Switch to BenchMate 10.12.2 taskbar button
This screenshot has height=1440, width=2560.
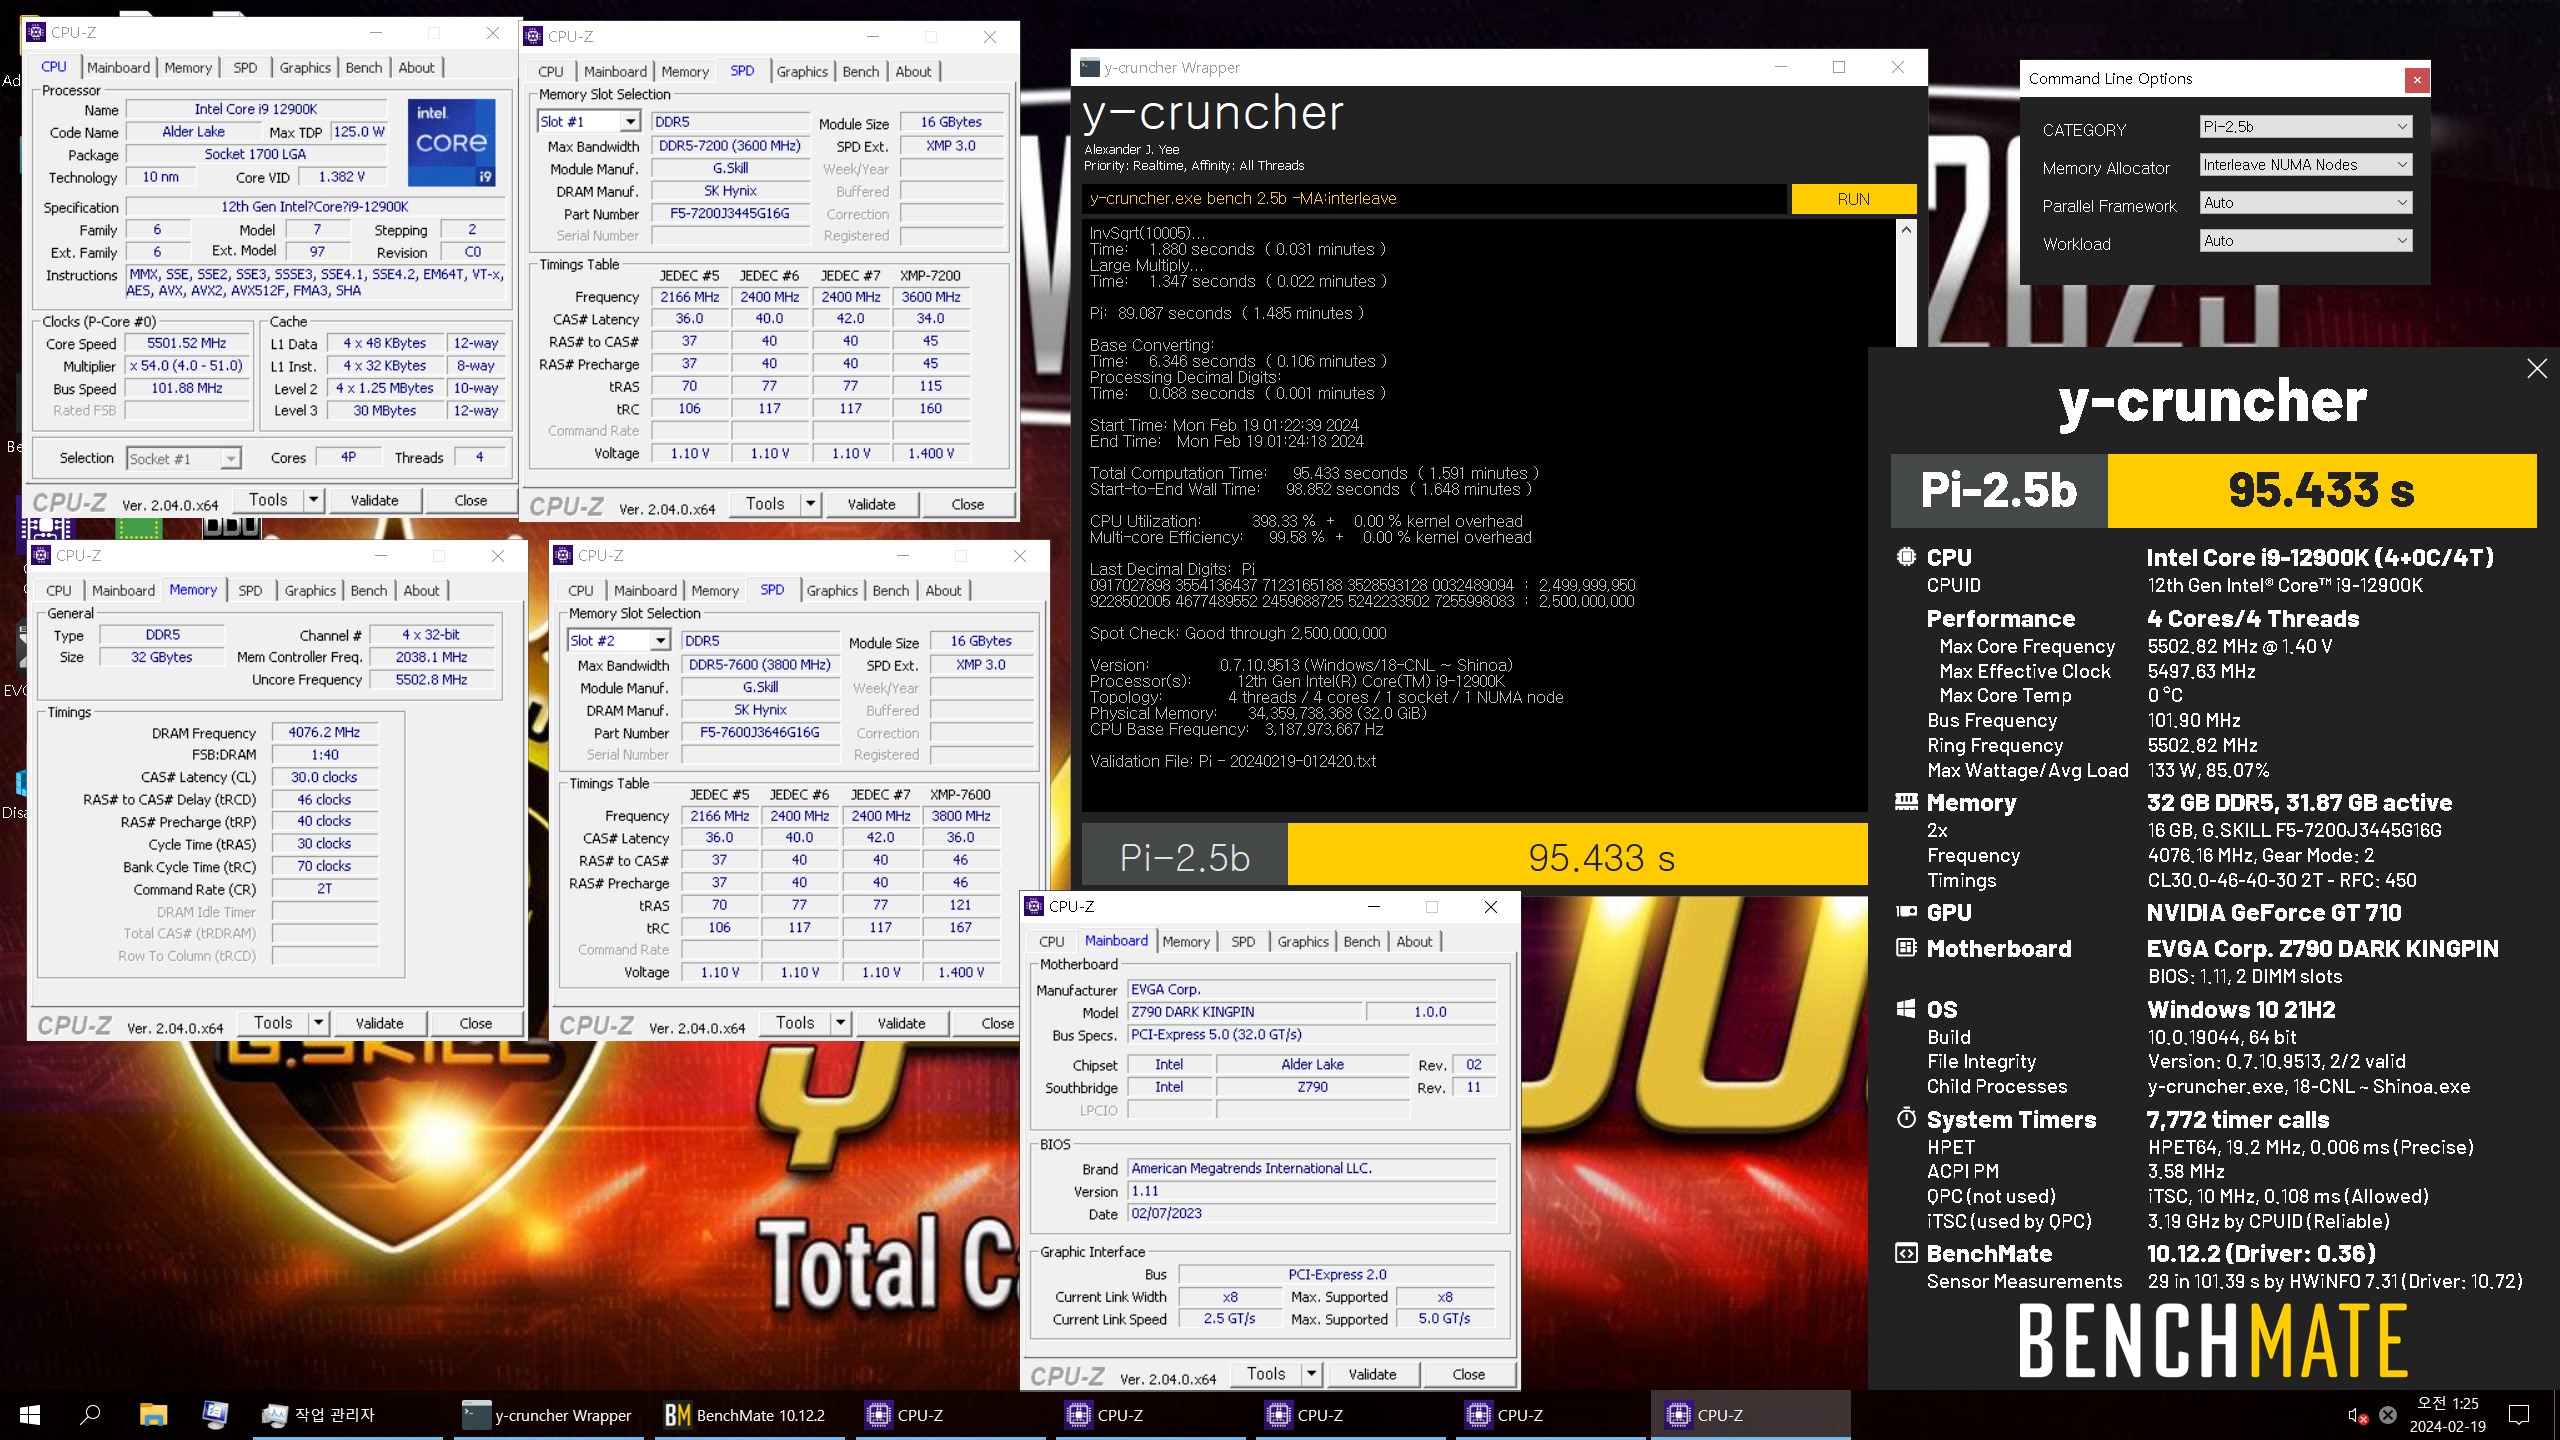tap(747, 1415)
